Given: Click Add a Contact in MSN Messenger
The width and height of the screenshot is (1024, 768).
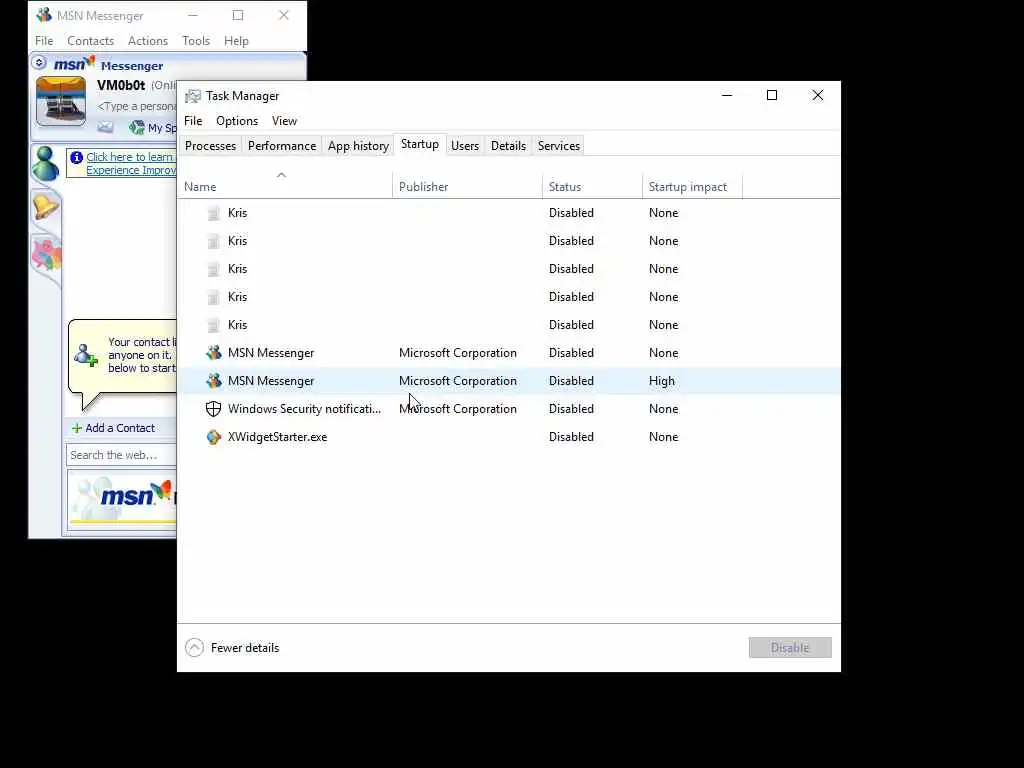Looking at the screenshot, I should [x=114, y=428].
